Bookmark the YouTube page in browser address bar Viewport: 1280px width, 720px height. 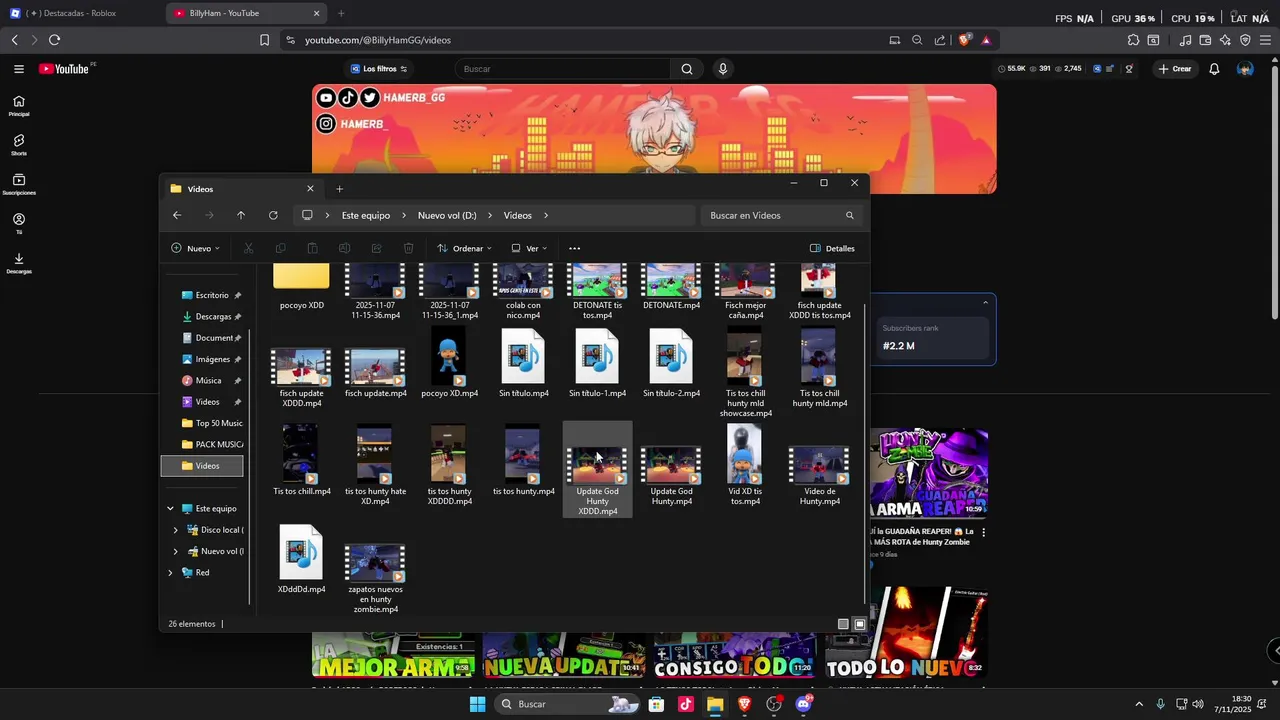pos(264,40)
